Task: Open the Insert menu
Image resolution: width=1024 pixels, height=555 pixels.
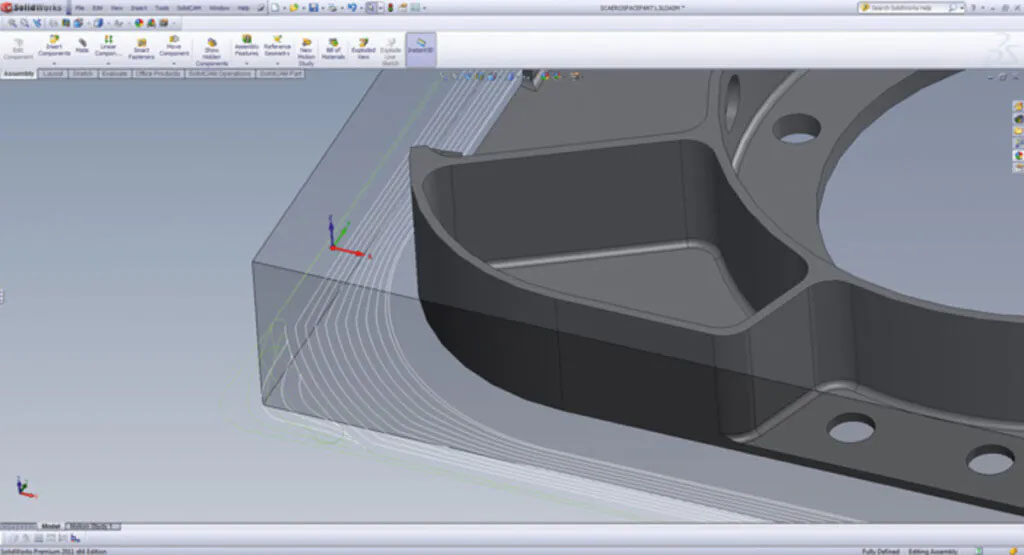Action: [139, 8]
